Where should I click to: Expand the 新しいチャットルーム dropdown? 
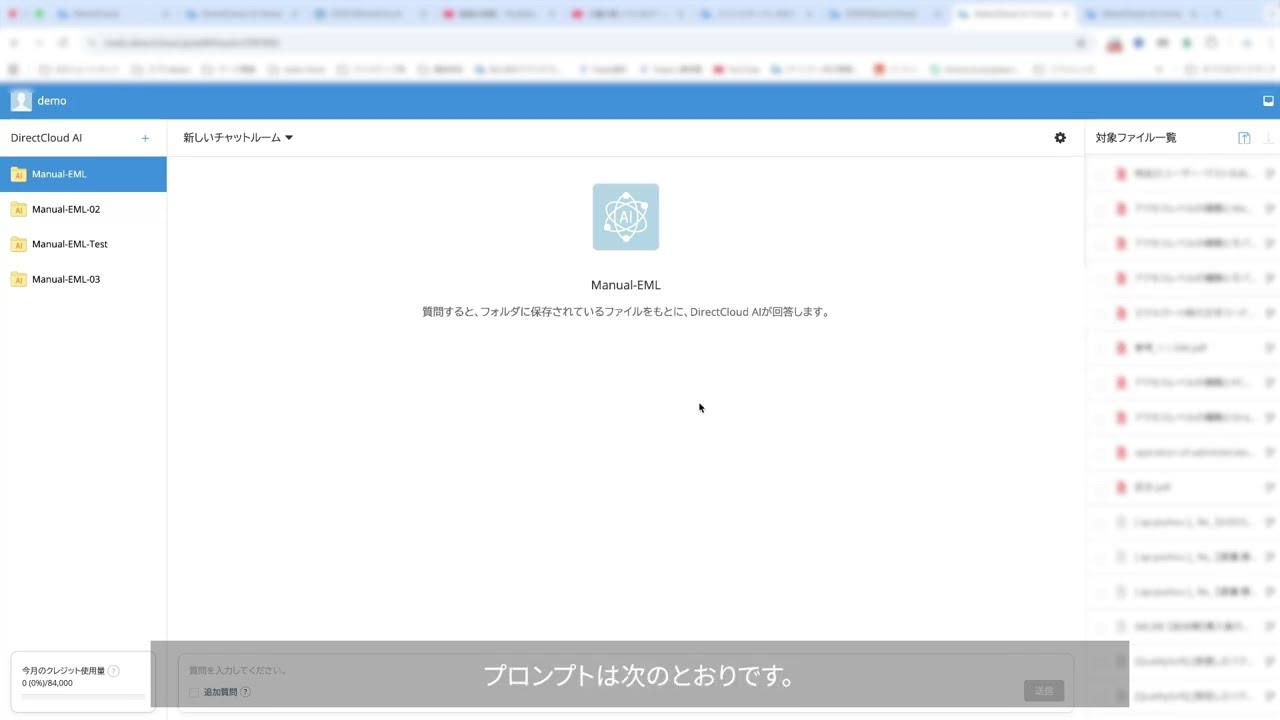click(x=238, y=138)
